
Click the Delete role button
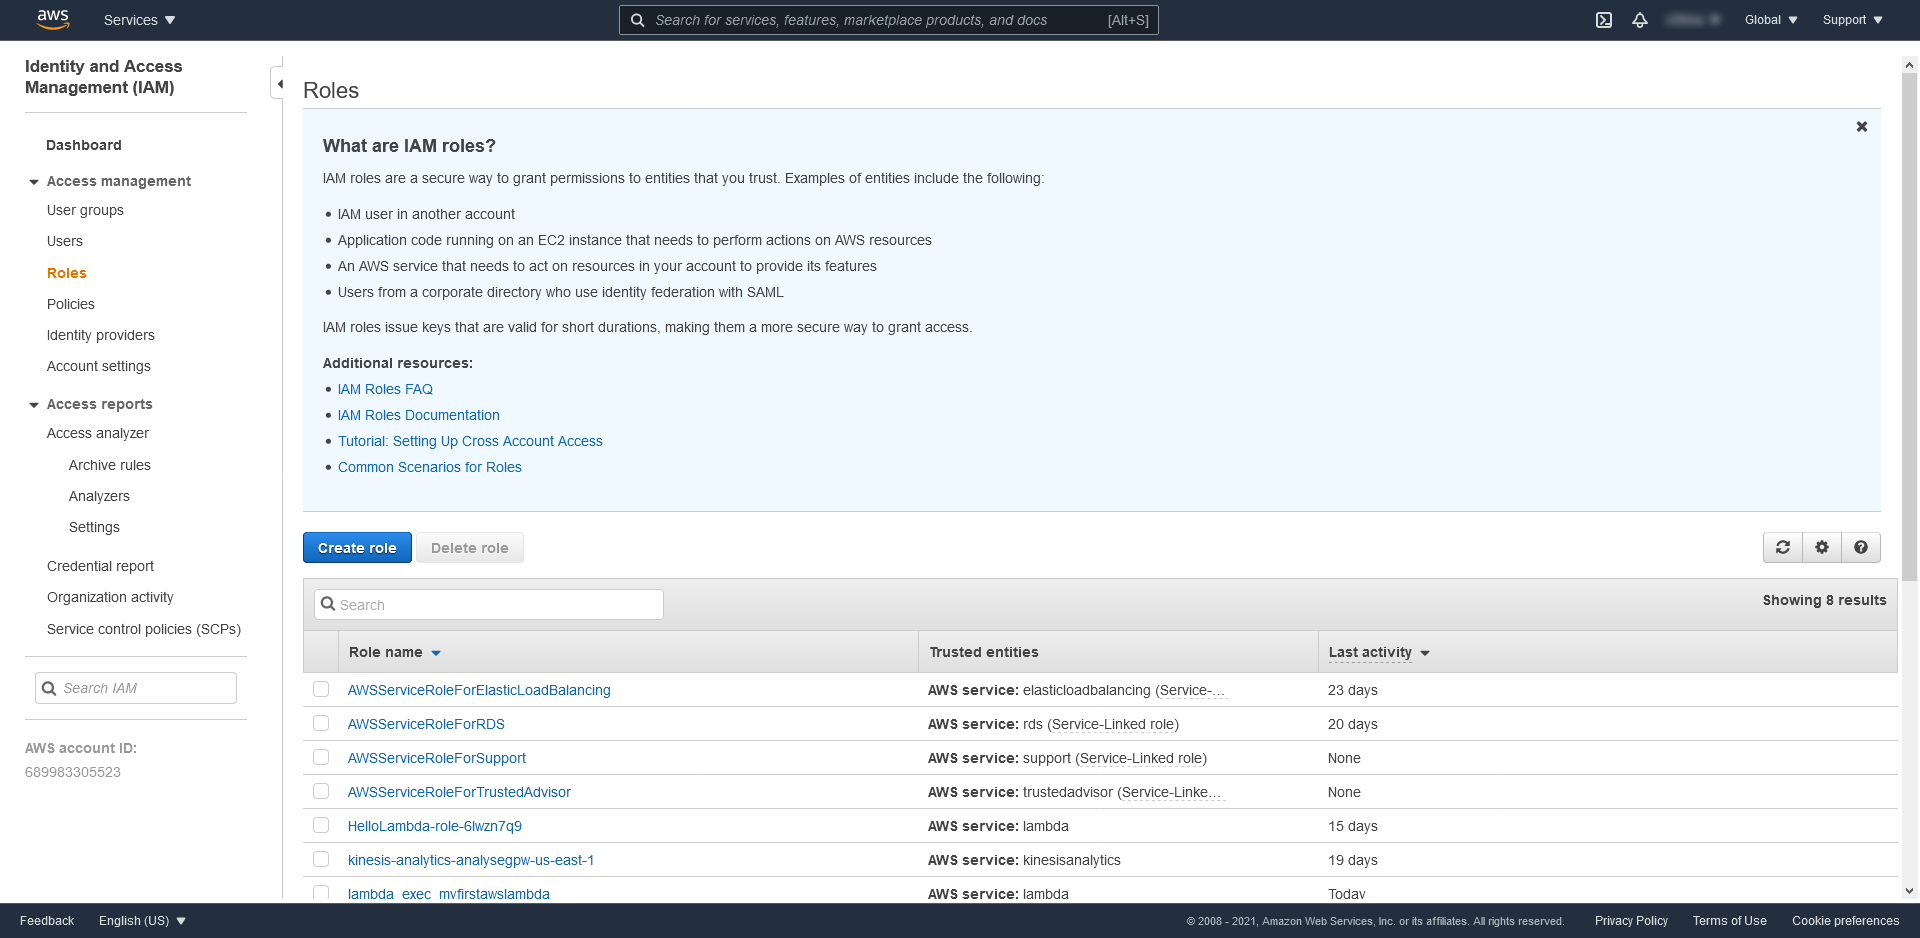pos(470,547)
